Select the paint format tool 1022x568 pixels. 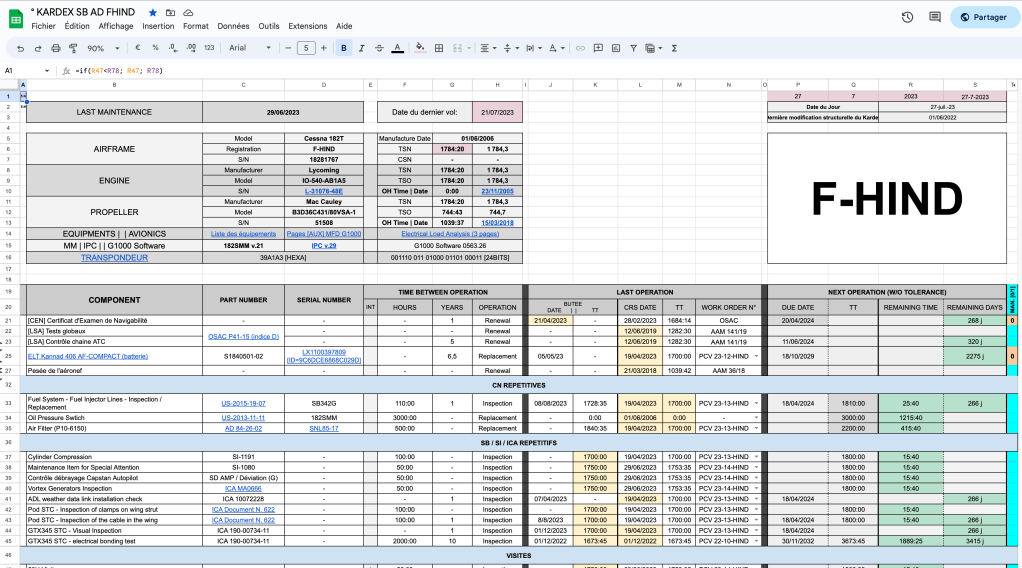click(74, 47)
